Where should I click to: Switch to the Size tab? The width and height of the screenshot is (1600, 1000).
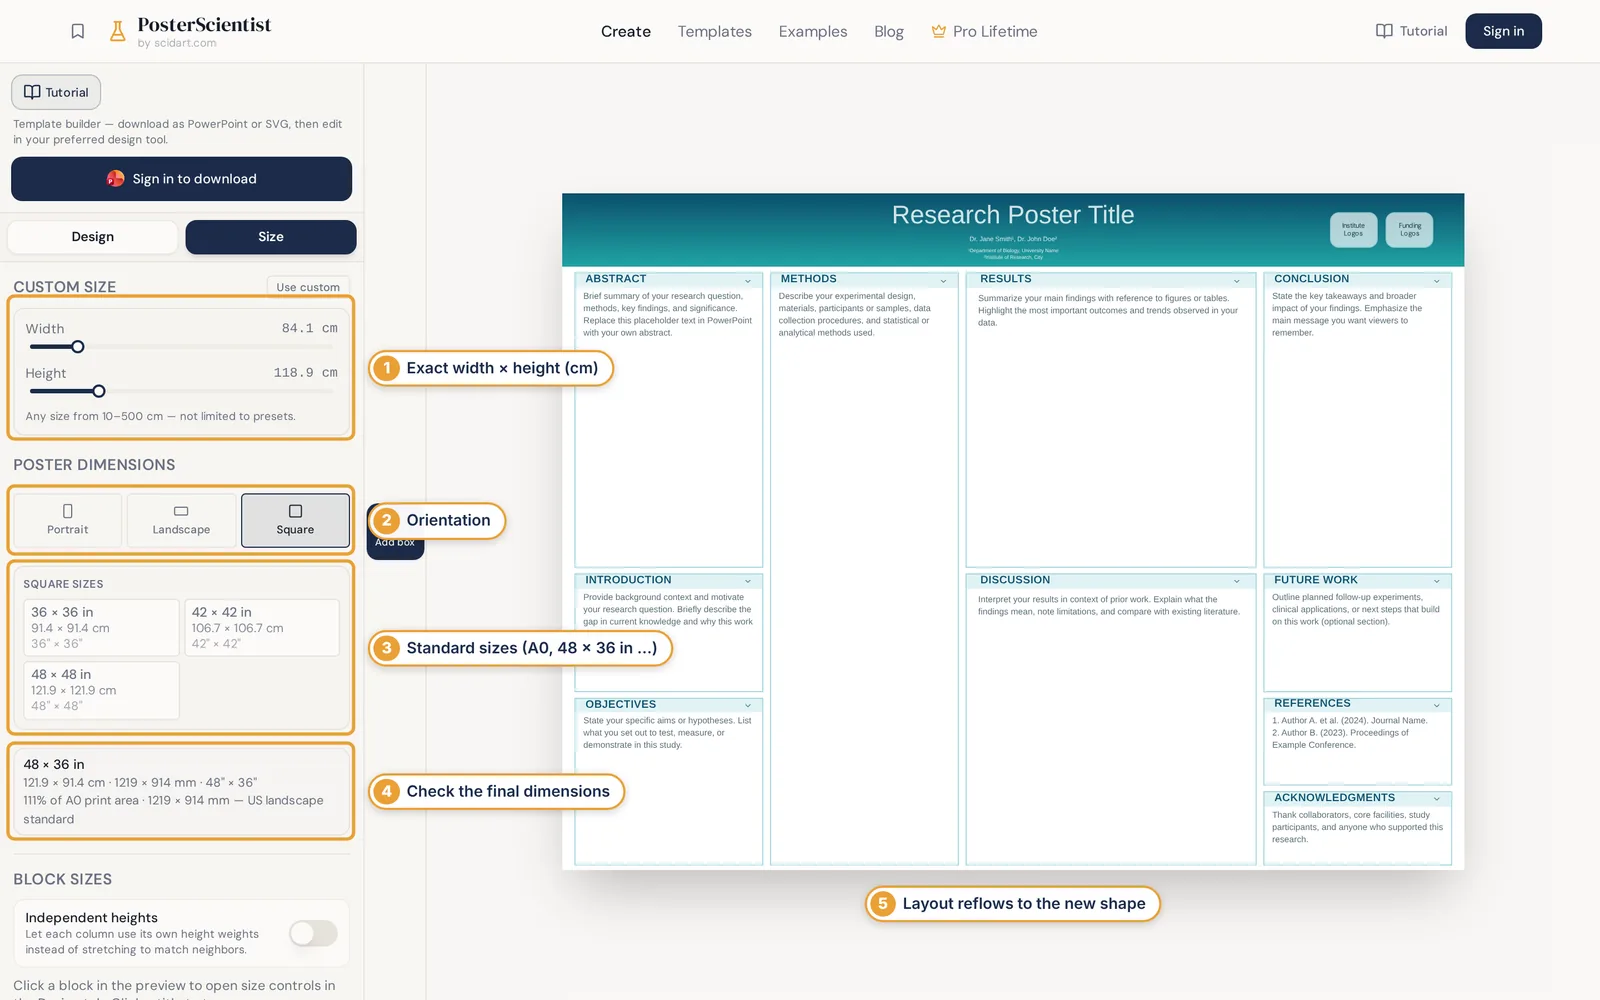[x=271, y=237]
